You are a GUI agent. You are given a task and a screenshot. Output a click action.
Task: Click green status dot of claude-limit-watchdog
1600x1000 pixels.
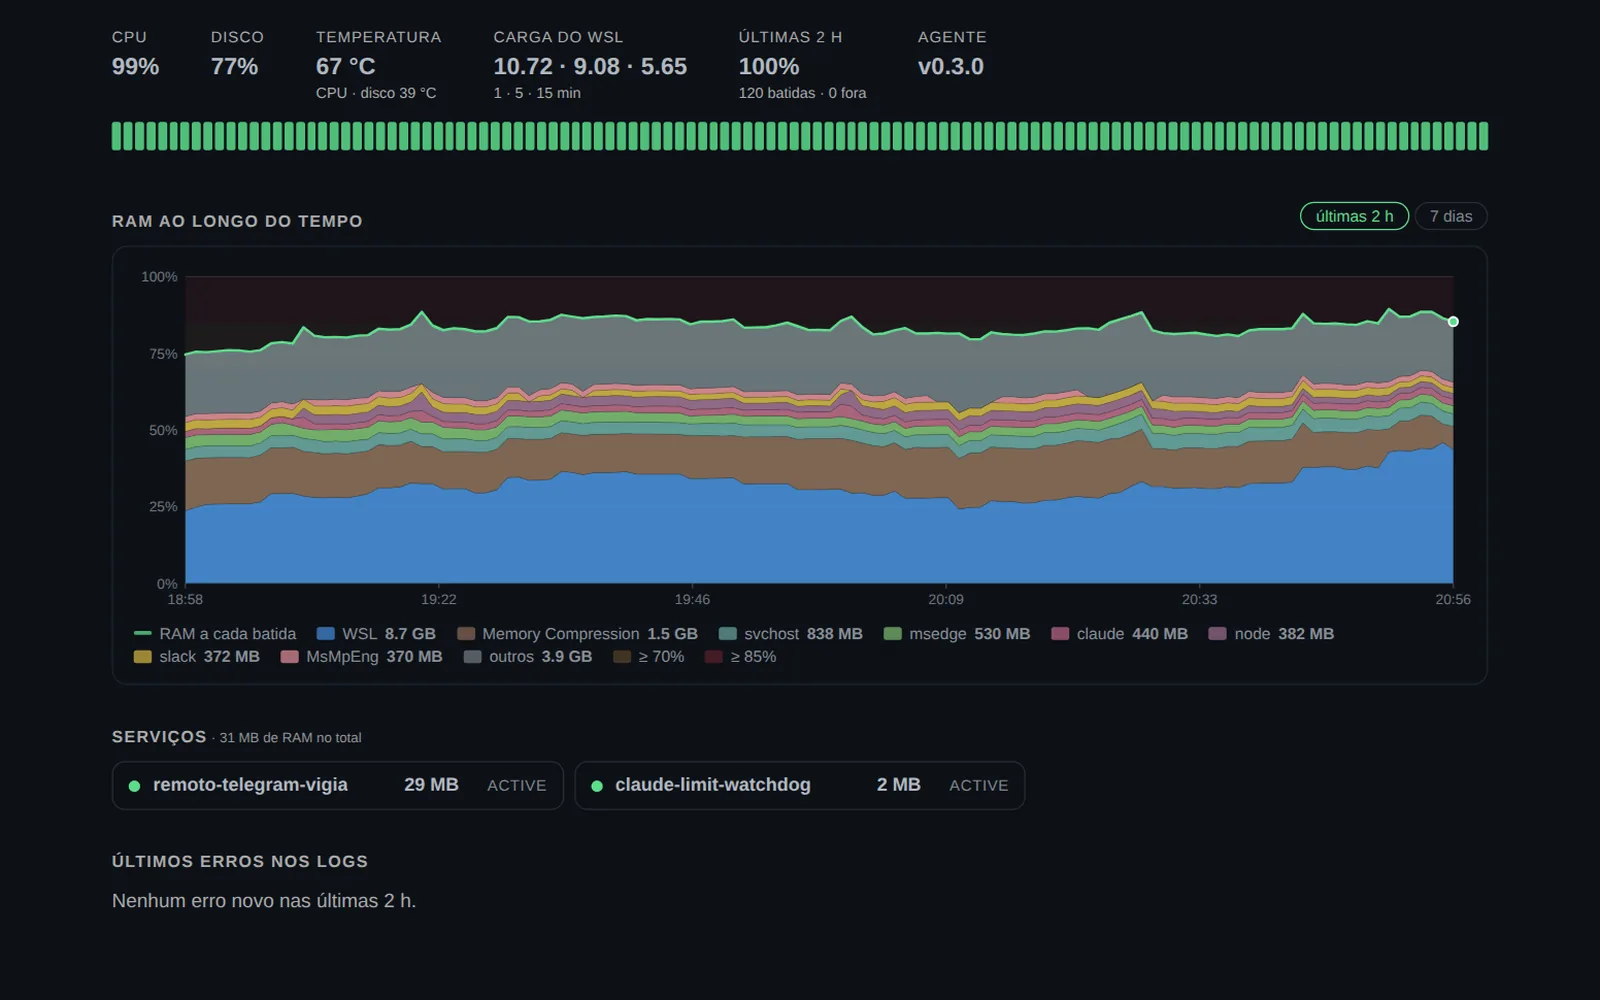coord(597,786)
